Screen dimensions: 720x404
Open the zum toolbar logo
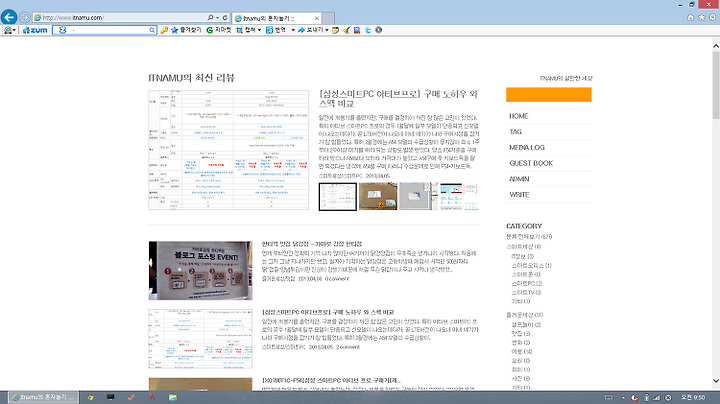[35, 30]
